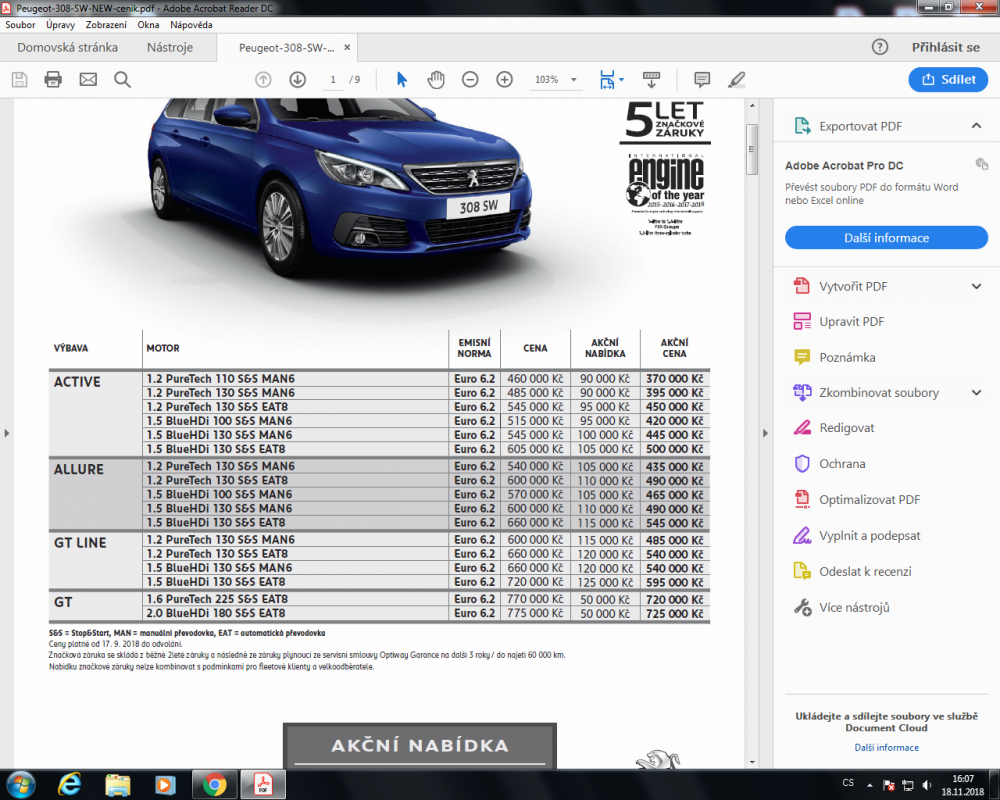Image resolution: width=1000 pixels, height=800 pixels.
Task: Click the AKČNÍ NABÍDKA banner
Action: [420, 745]
